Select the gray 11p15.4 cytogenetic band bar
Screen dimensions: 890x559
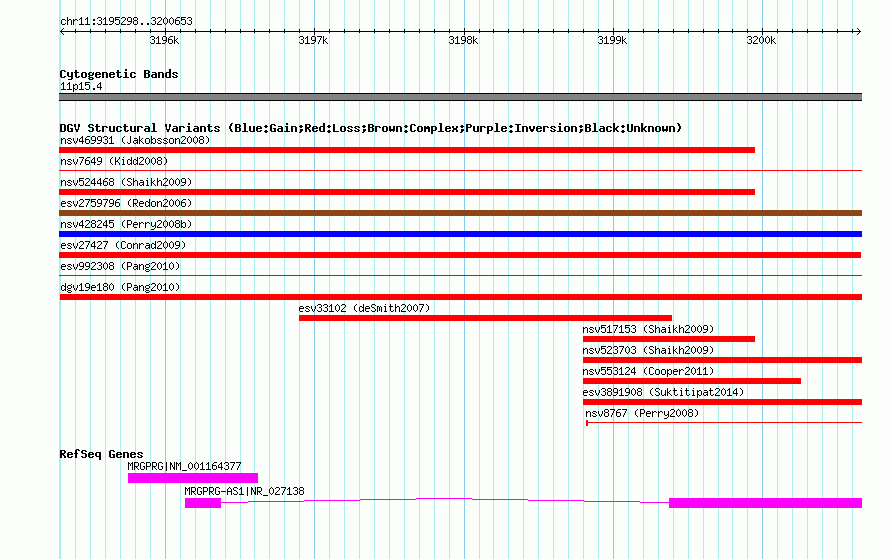460,97
